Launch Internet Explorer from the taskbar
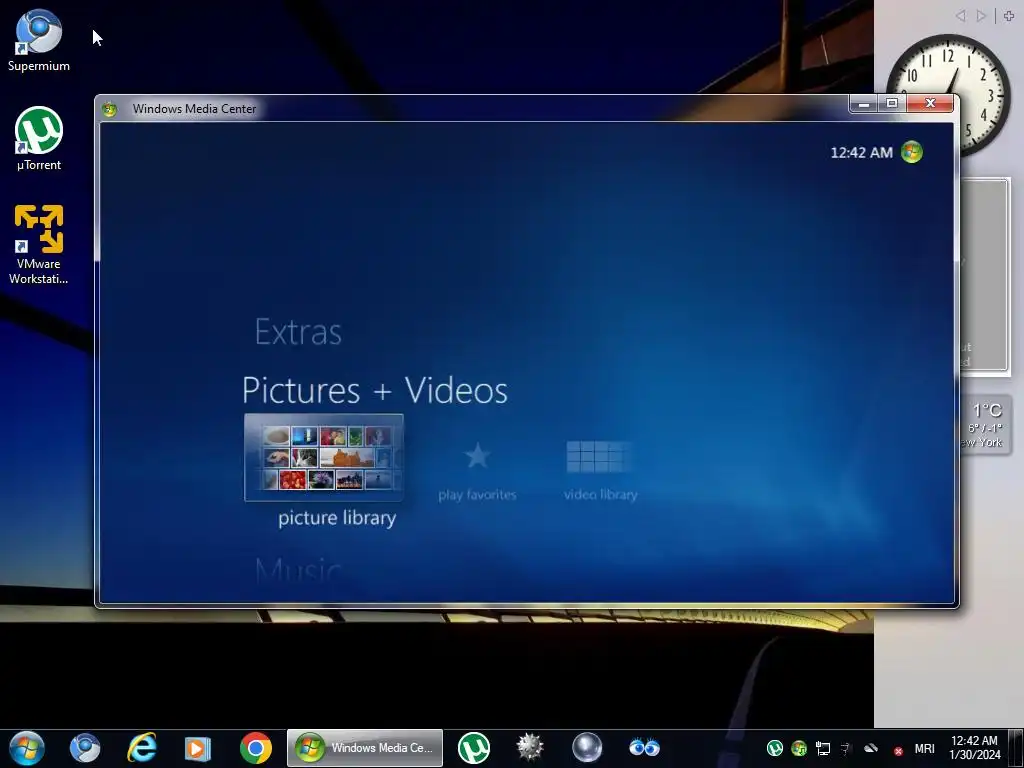 pos(141,748)
